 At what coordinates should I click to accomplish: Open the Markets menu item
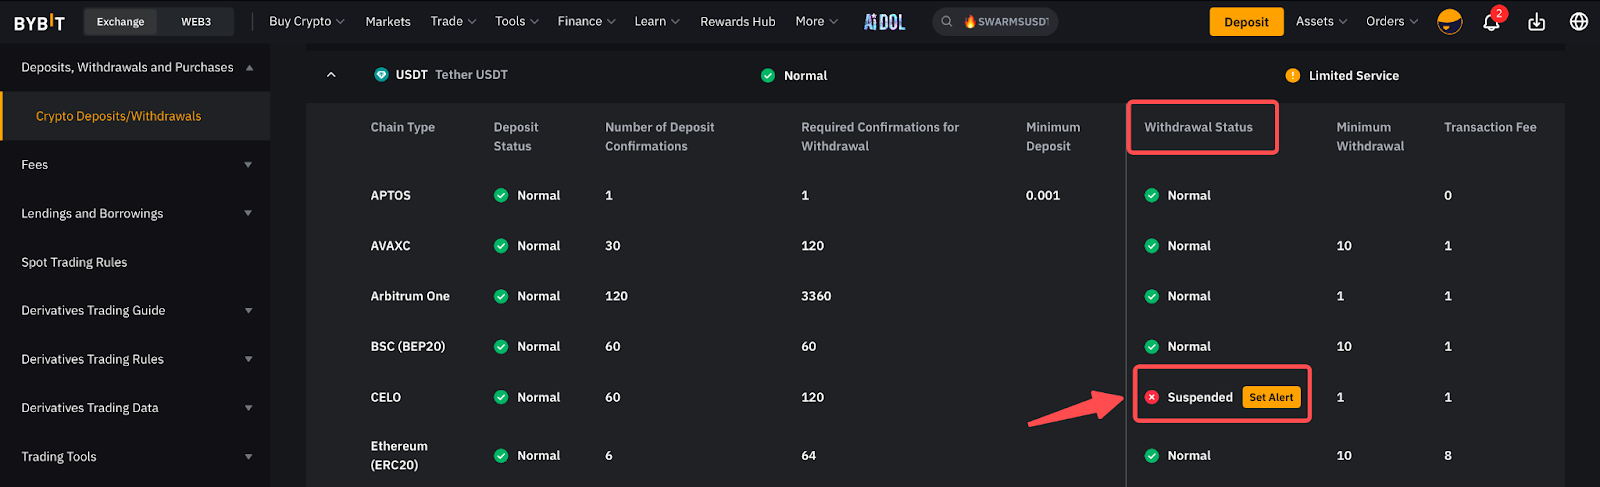pos(388,22)
